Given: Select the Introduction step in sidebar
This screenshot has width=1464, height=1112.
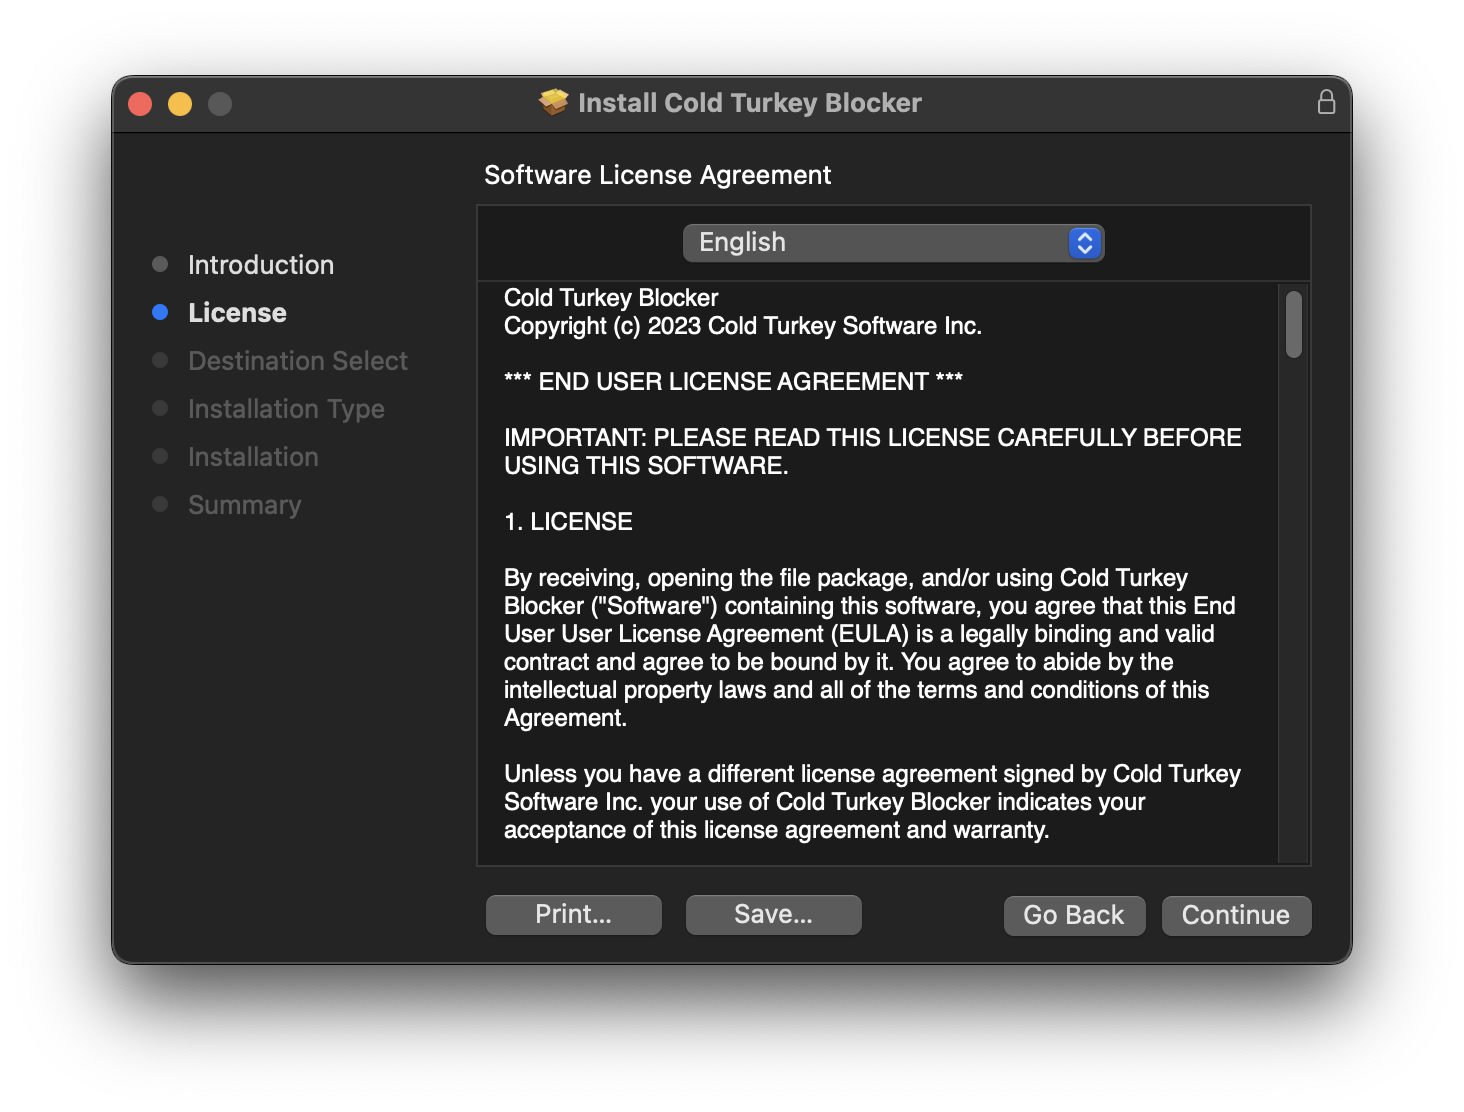Looking at the screenshot, I should [261, 265].
